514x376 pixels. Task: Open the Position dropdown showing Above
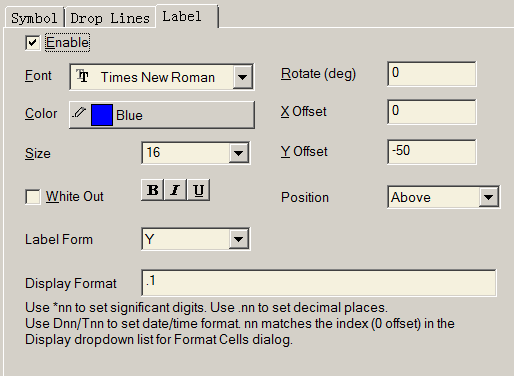488,197
